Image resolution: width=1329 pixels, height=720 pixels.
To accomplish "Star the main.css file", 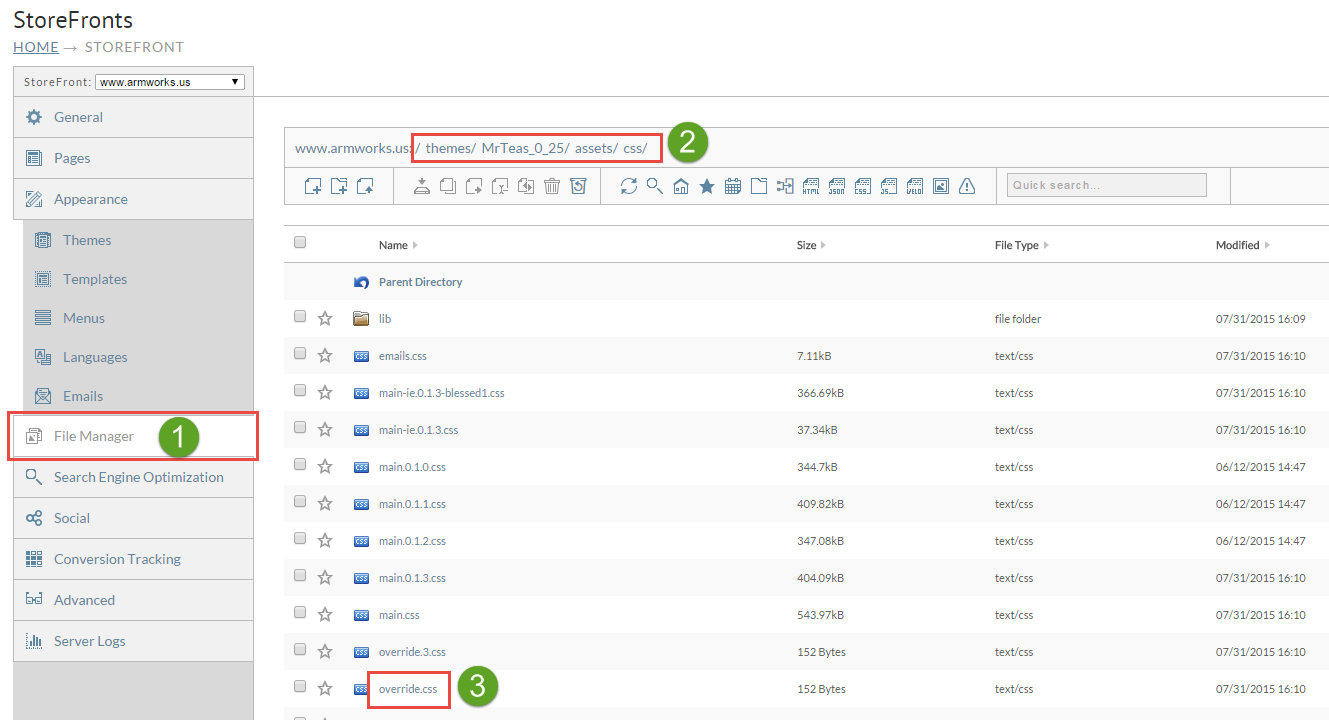I will 325,615.
